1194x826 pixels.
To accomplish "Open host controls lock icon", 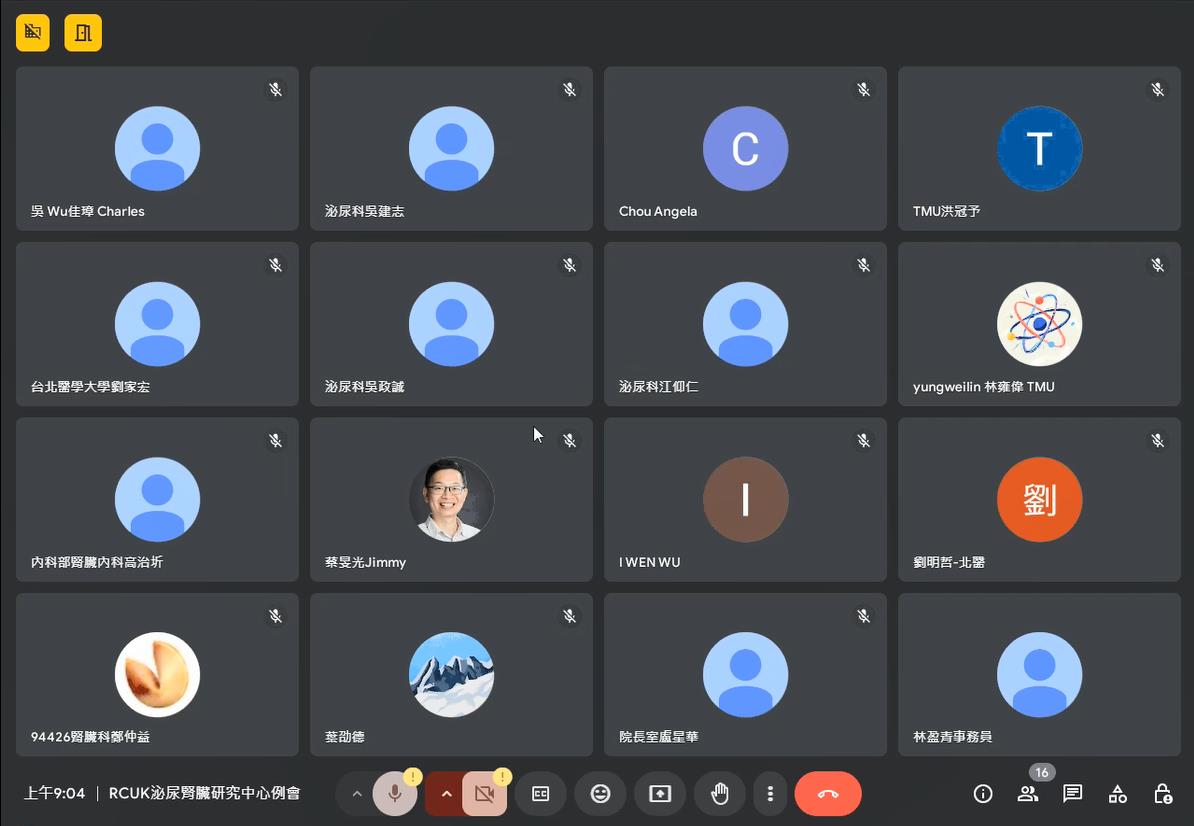I will [1163, 794].
